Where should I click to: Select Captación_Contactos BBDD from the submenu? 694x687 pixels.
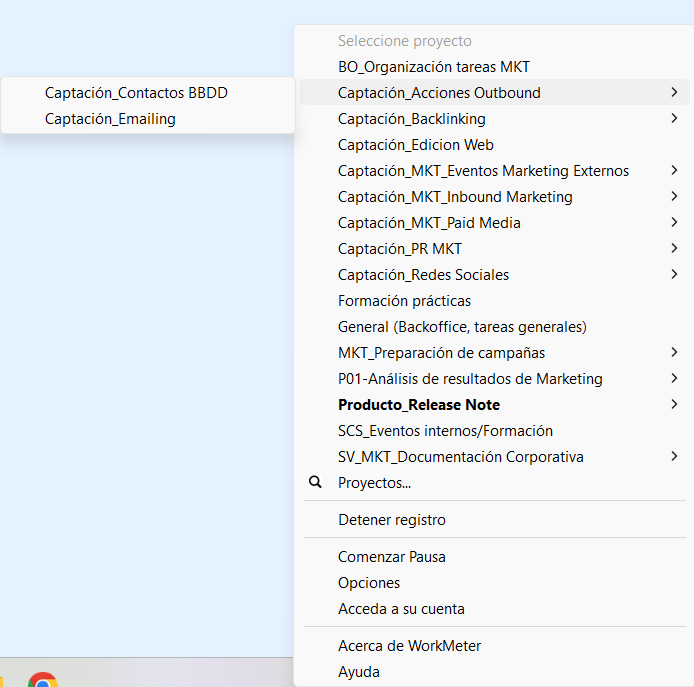(x=136, y=93)
